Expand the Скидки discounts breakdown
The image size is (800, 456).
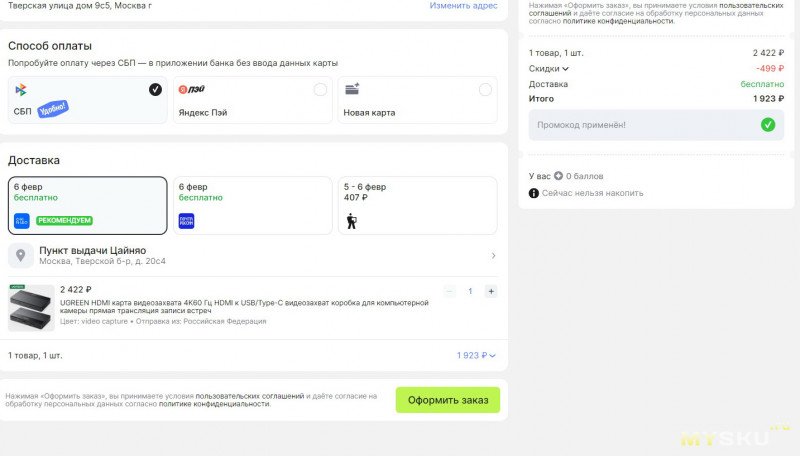click(549, 69)
